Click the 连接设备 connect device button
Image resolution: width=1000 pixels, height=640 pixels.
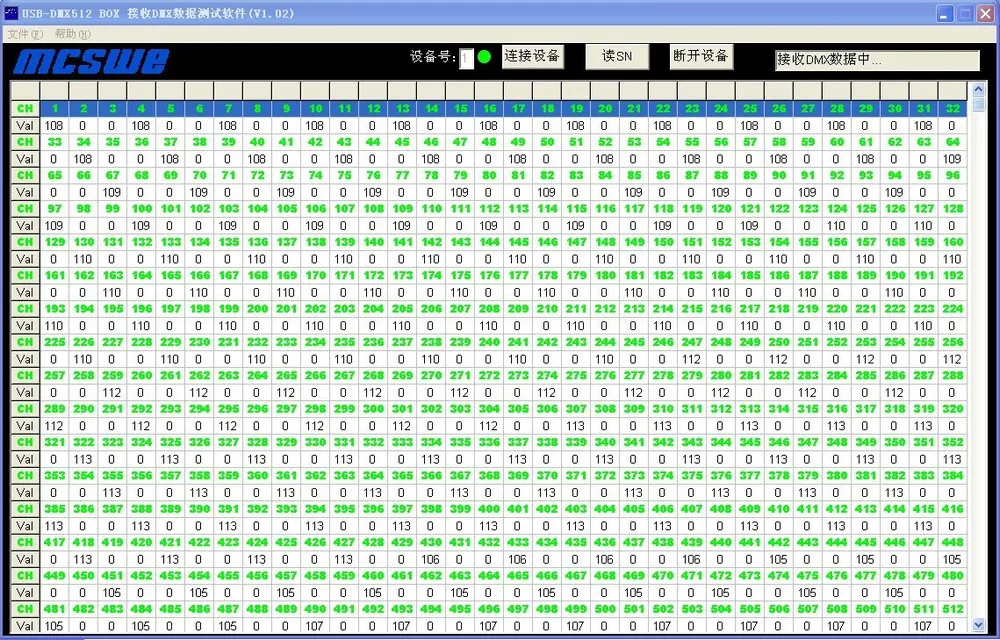532,56
